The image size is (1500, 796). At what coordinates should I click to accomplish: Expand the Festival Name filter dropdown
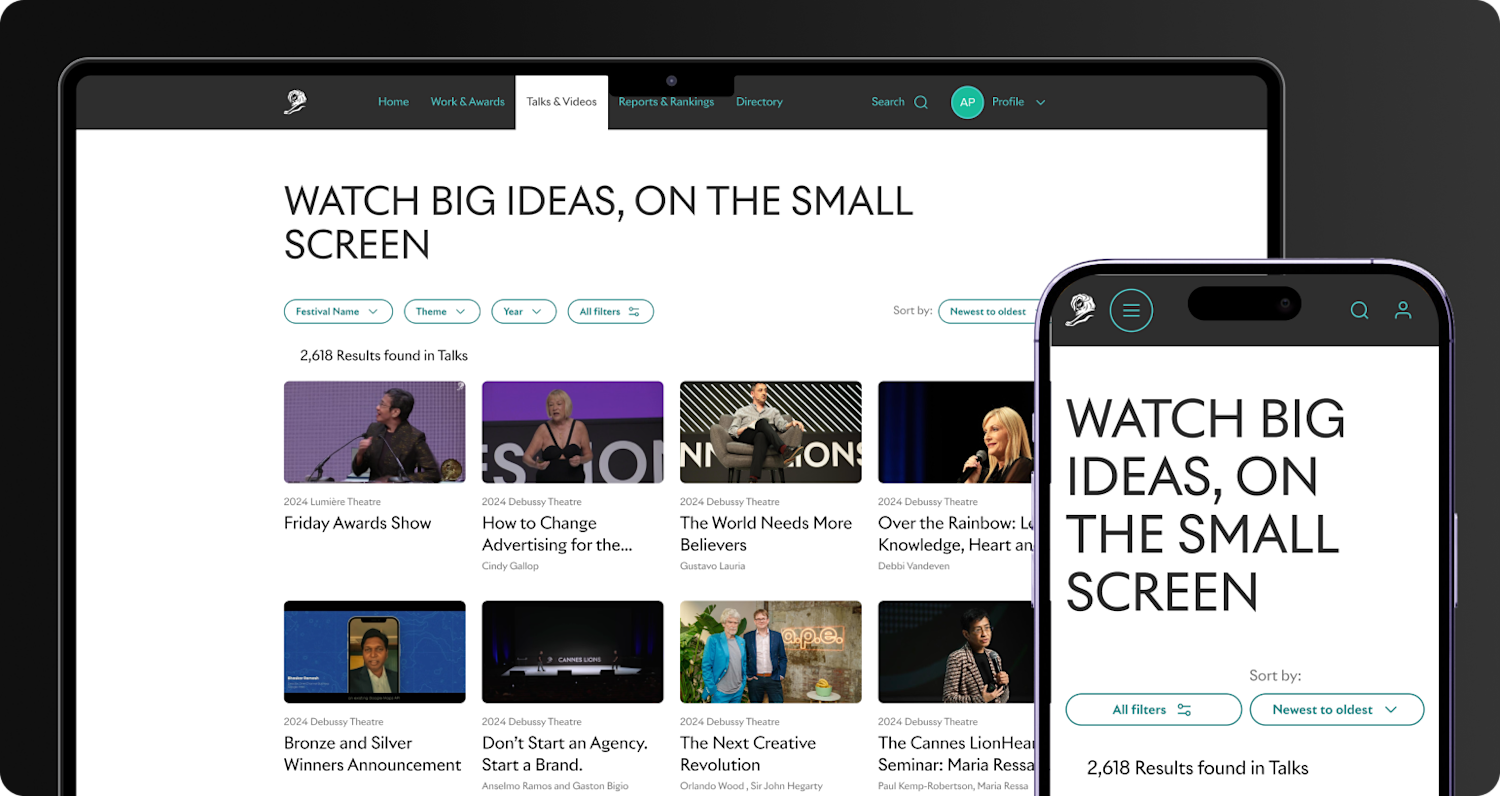338,312
